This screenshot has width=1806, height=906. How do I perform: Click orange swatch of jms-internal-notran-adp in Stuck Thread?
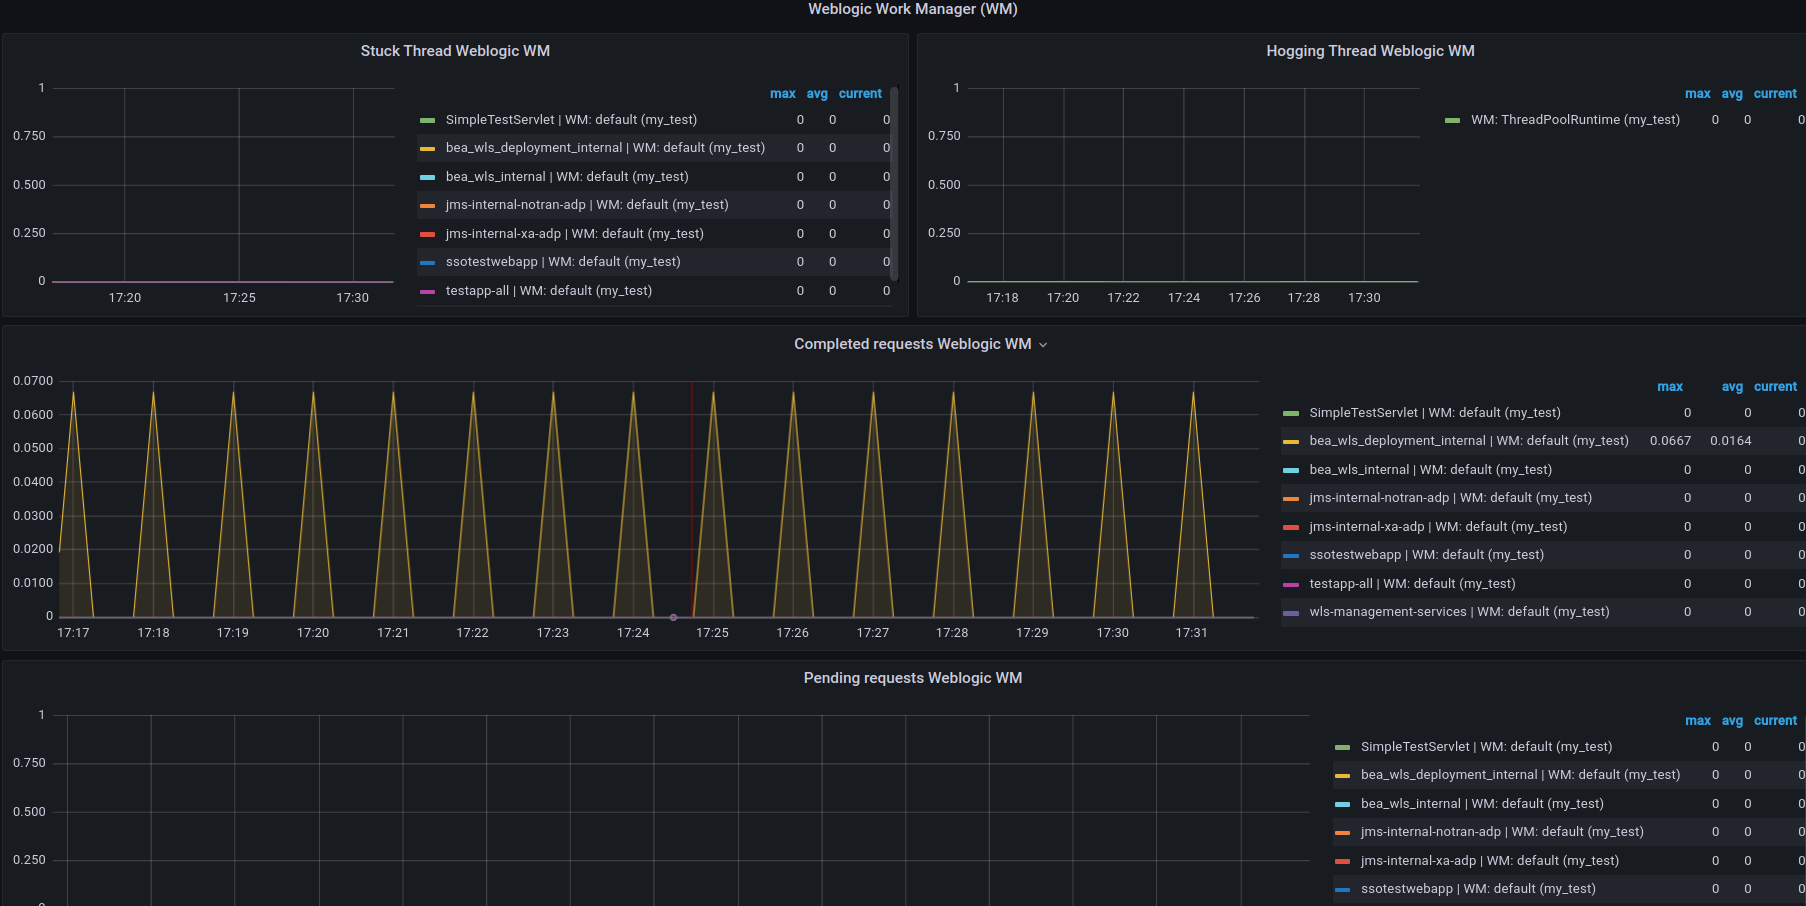click(x=427, y=206)
